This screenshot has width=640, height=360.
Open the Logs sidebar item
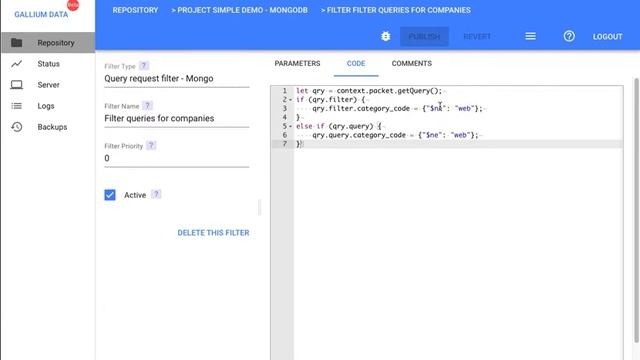48,106
